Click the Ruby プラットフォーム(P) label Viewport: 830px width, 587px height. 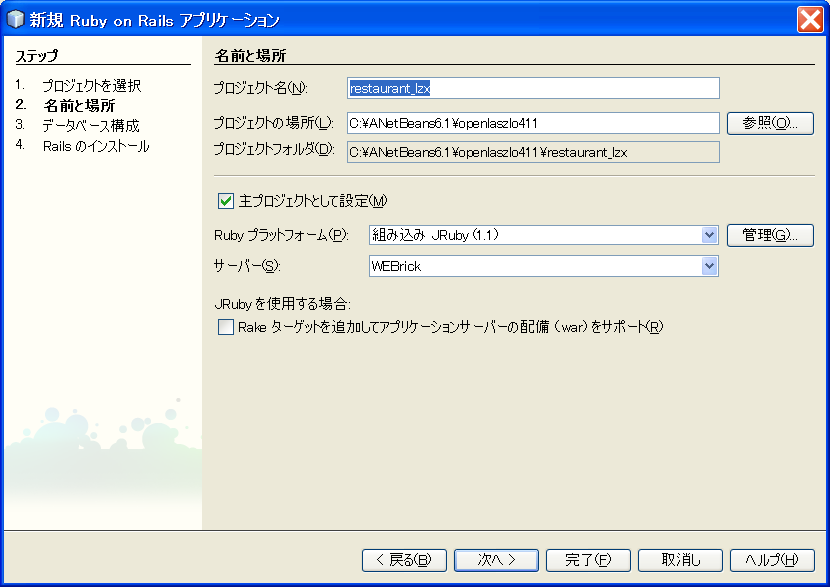pos(281,235)
